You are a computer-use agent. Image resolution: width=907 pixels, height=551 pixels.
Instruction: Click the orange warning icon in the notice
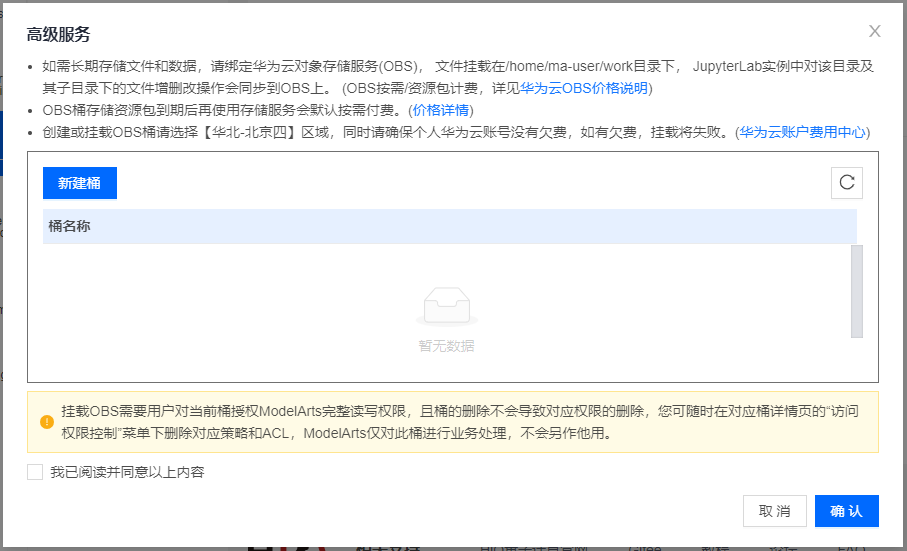[47, 422]
